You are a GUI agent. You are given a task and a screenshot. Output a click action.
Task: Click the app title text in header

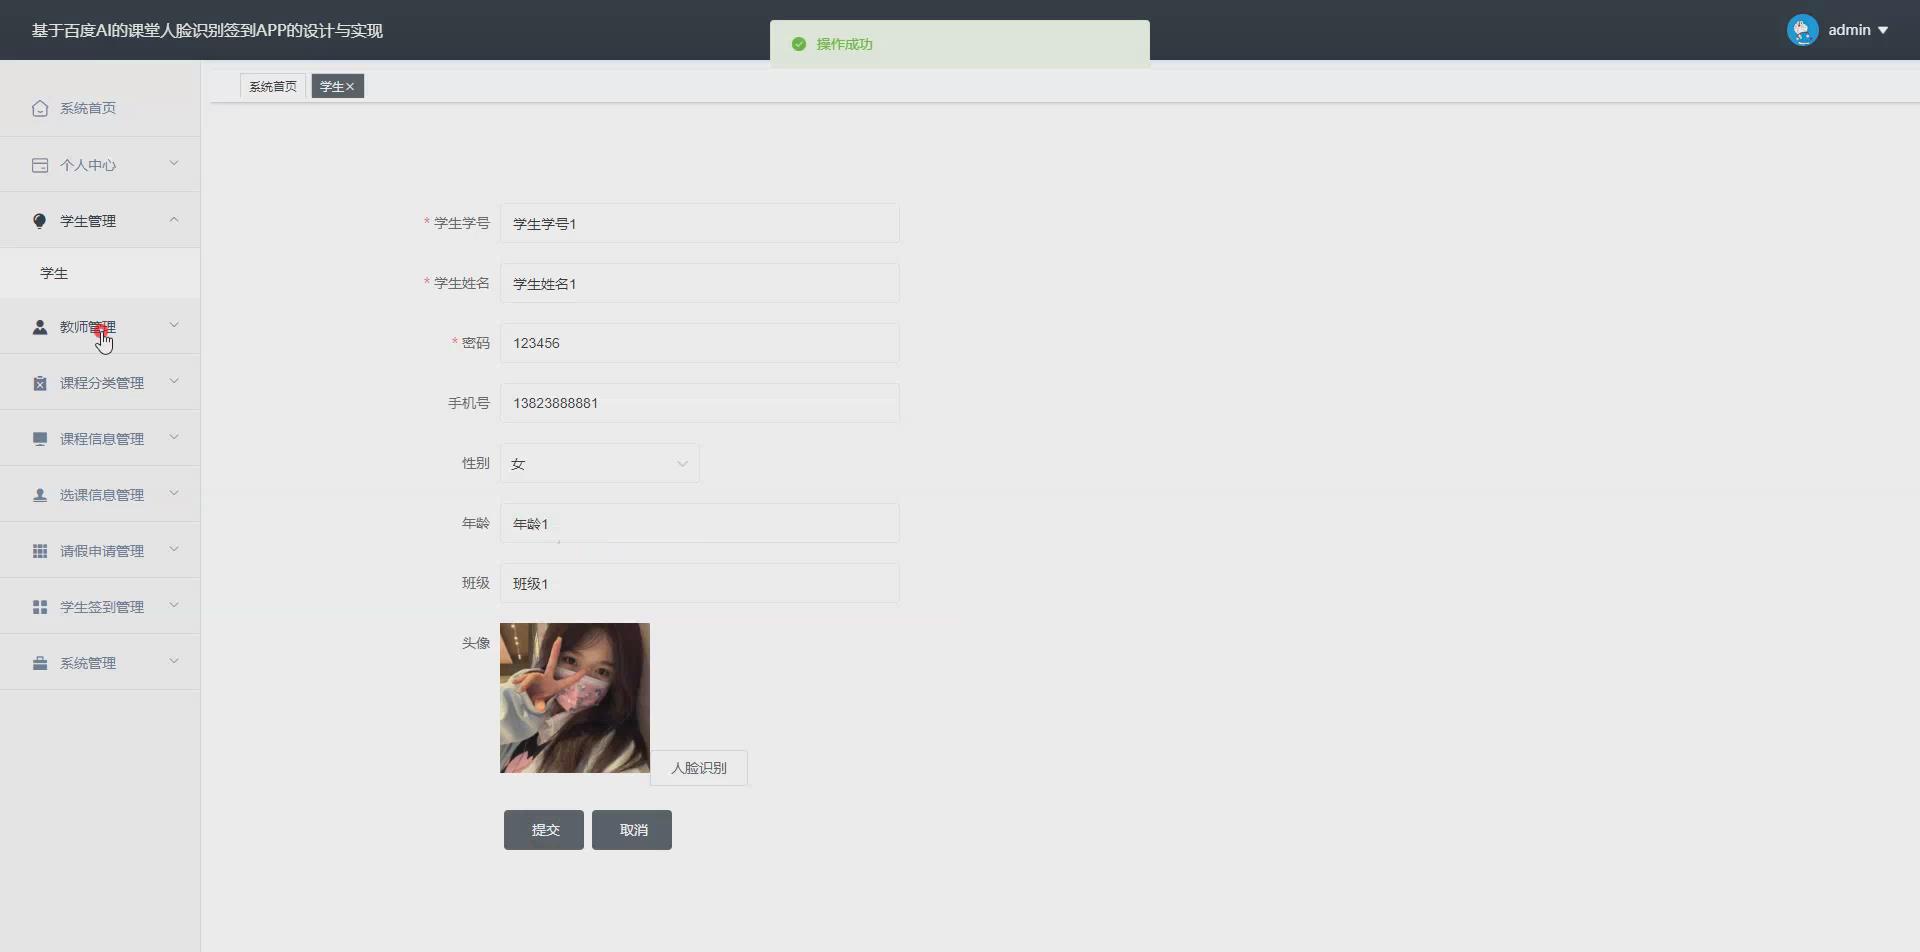tap(207, 30)
